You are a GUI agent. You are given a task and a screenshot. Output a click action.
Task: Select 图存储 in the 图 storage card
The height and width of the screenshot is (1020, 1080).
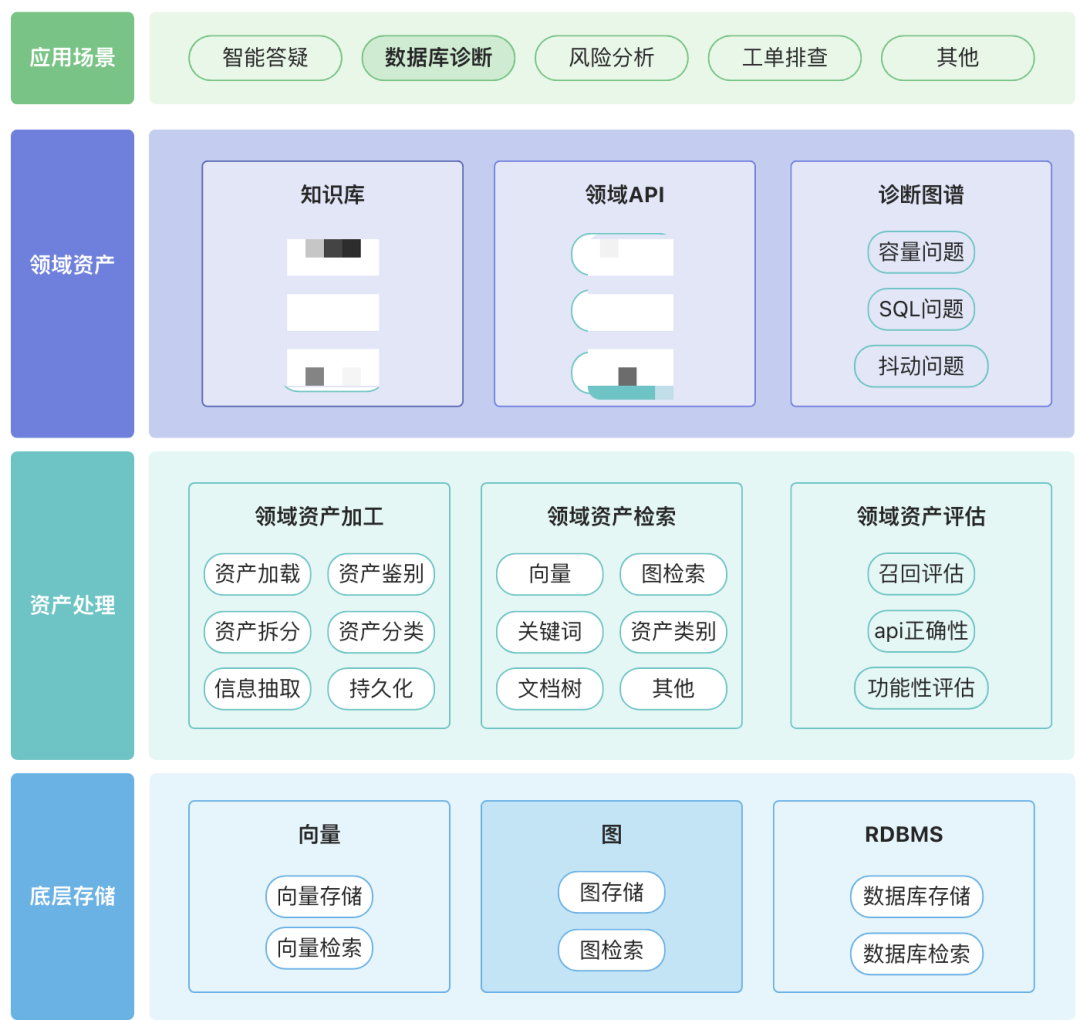click(611, 893)
